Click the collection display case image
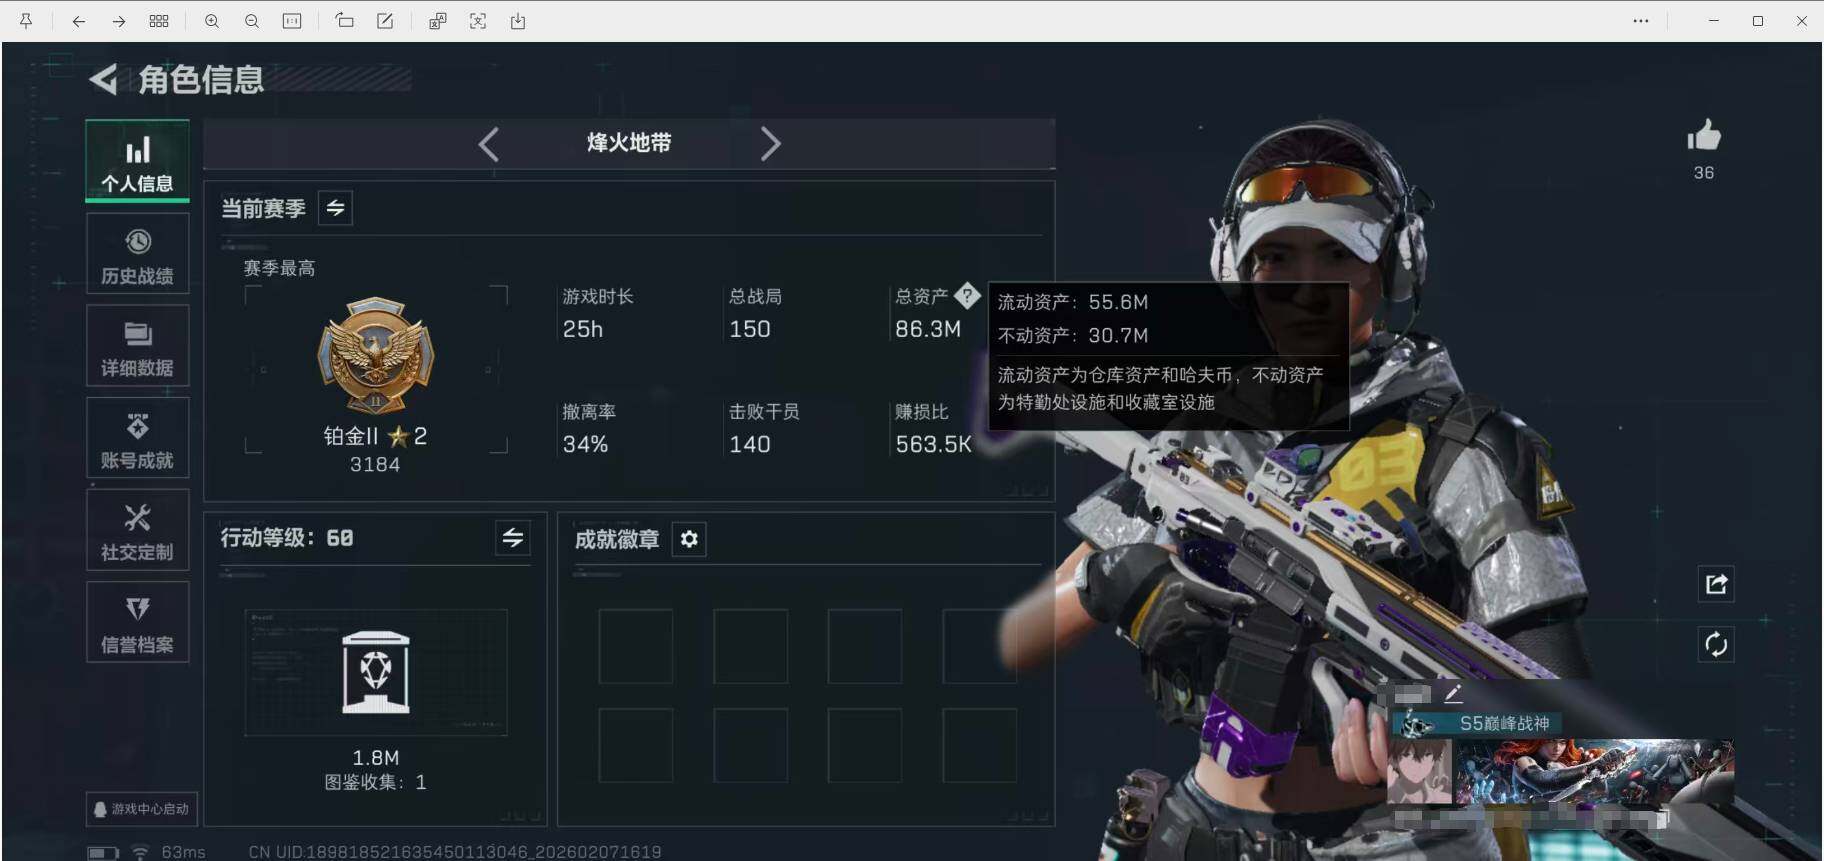This screenshot has height=861, width=1824. point(376,672)
